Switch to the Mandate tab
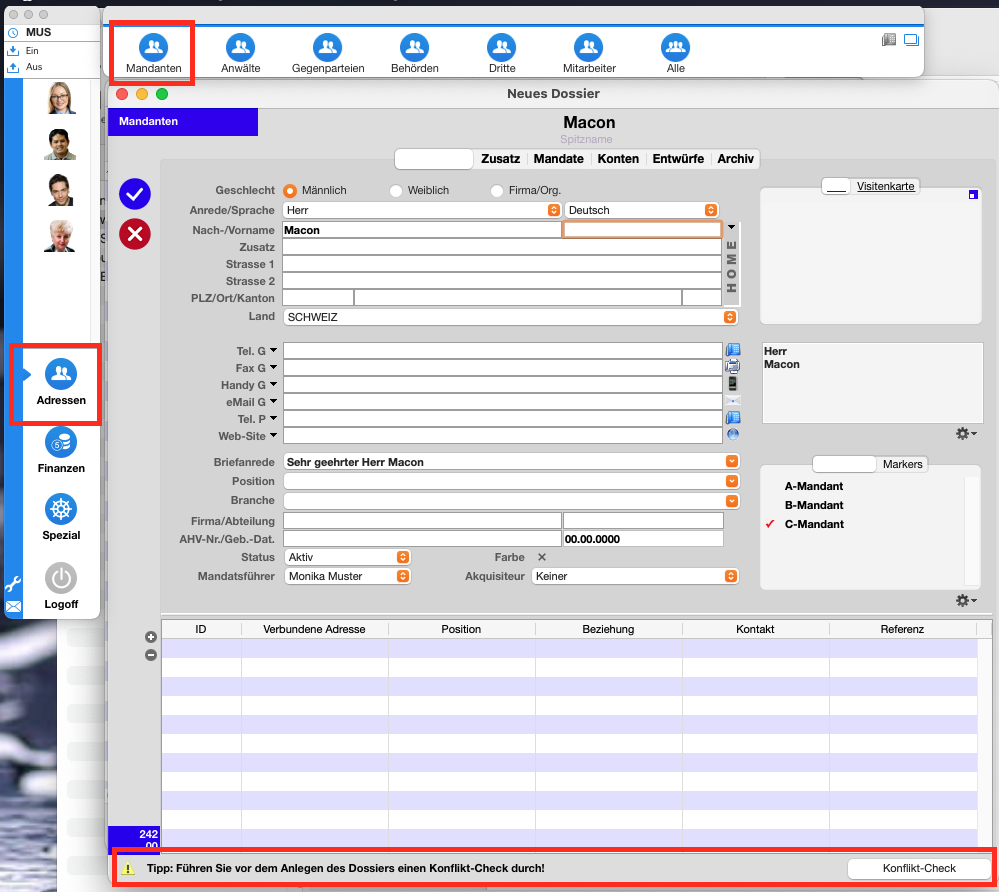The image size is (999, 892). [x=558, y=159]
